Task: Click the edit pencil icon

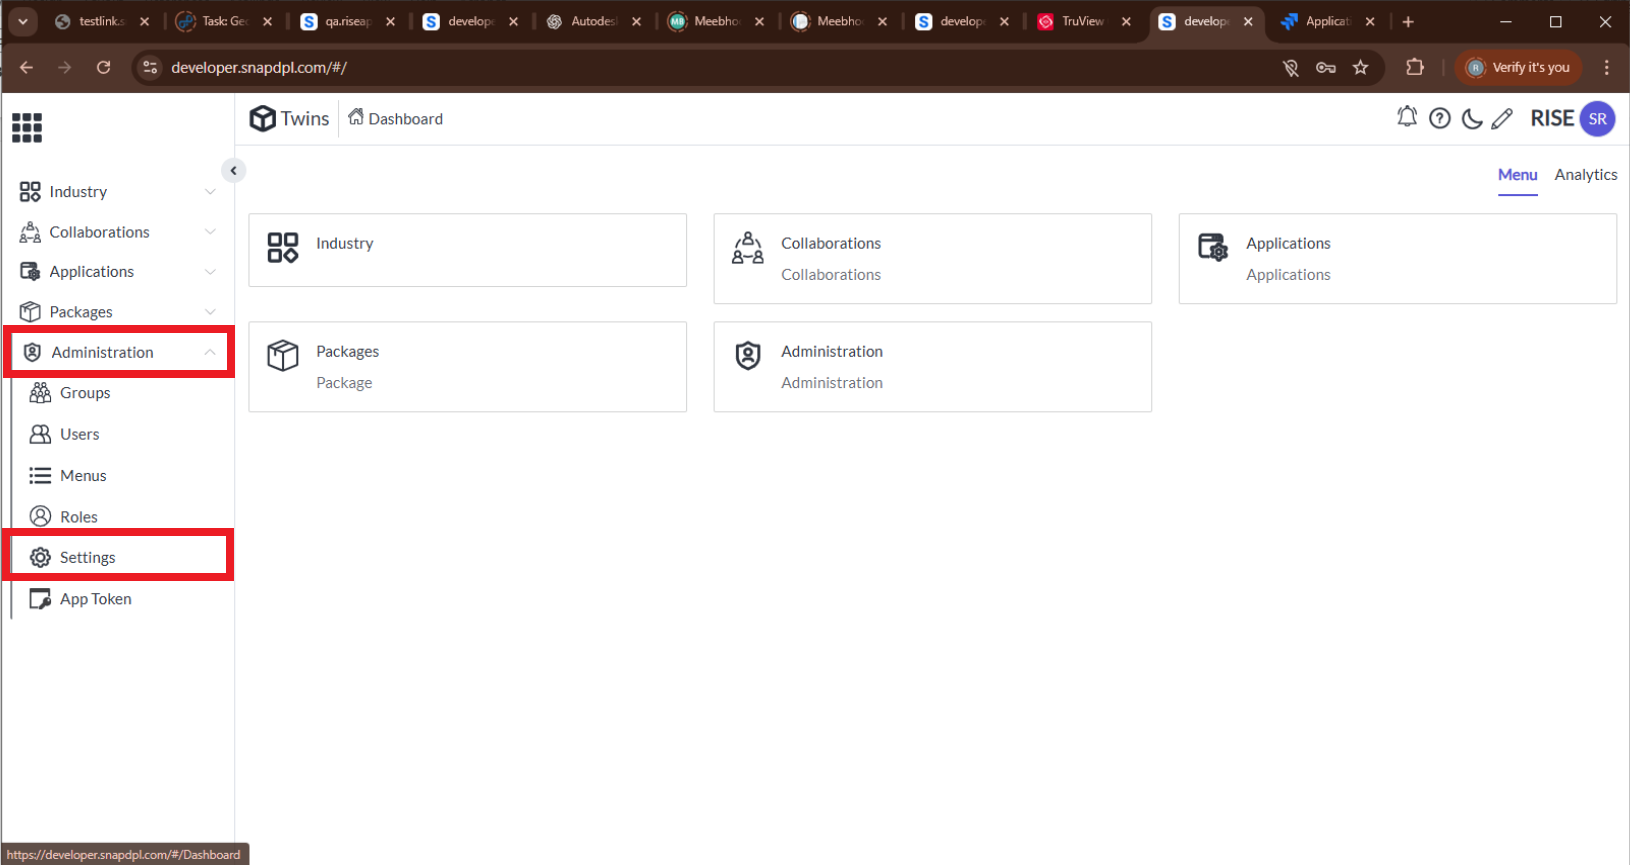Action: point(1502,118)
